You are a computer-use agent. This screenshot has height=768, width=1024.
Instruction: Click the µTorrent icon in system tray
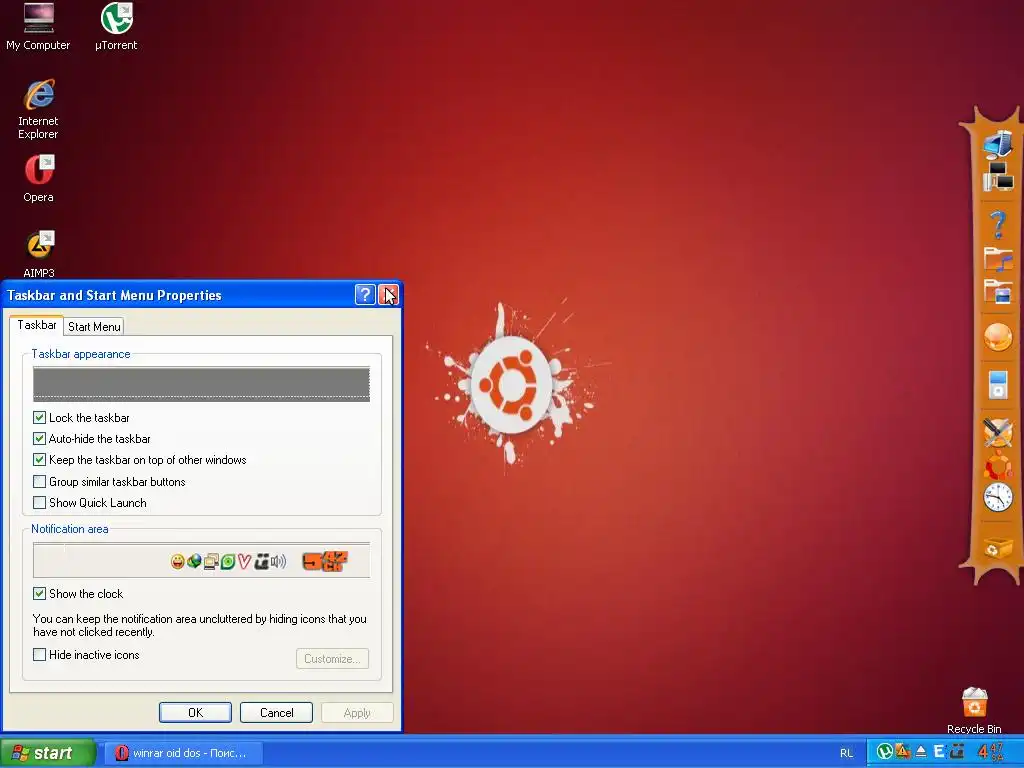tap(884, 752)
